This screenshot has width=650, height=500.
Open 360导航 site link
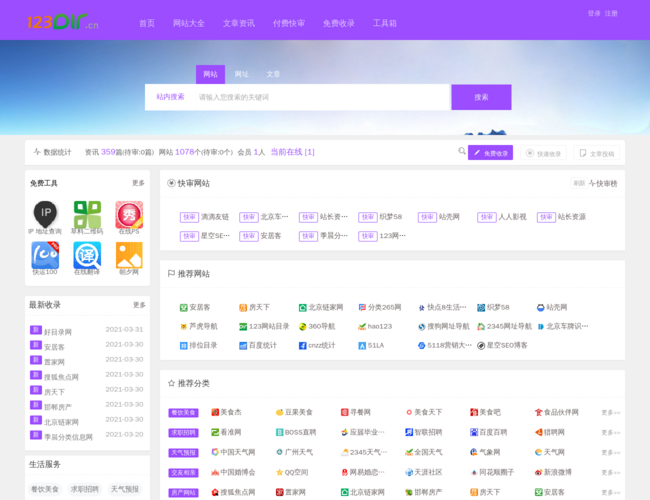(x=317, y=326)
